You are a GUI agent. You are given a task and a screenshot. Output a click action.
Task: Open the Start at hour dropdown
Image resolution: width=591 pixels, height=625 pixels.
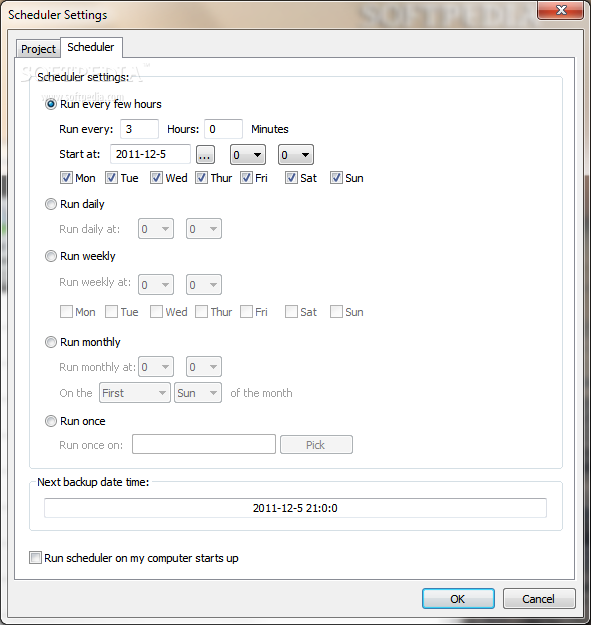247,155
